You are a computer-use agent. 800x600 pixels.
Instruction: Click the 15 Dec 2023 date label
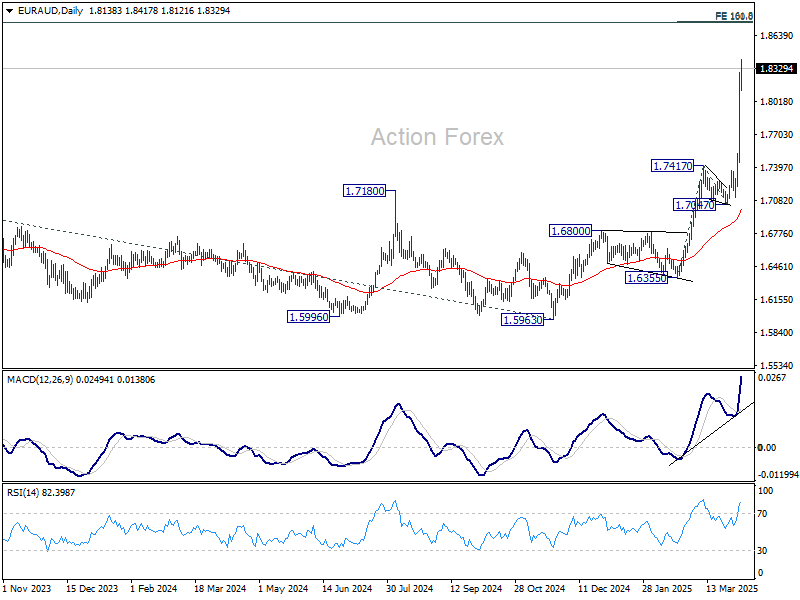[x=92, y=589]
